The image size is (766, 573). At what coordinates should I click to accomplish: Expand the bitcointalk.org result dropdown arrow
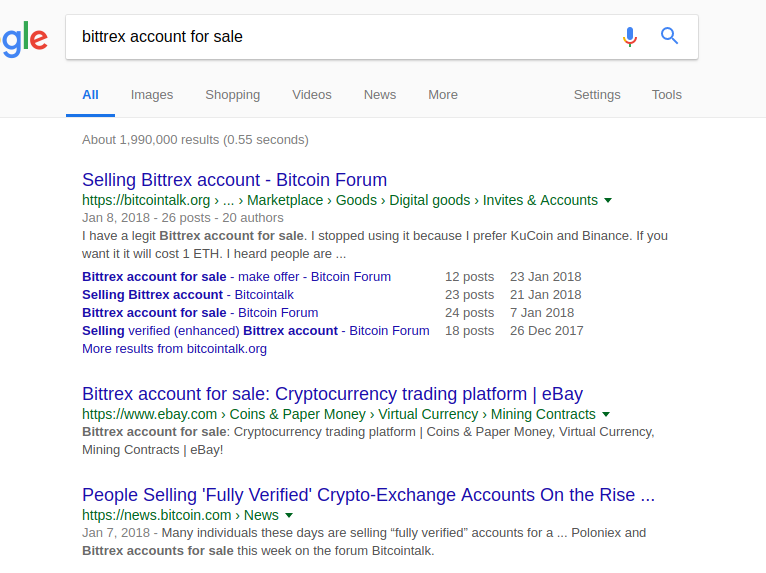pos(608,200)
